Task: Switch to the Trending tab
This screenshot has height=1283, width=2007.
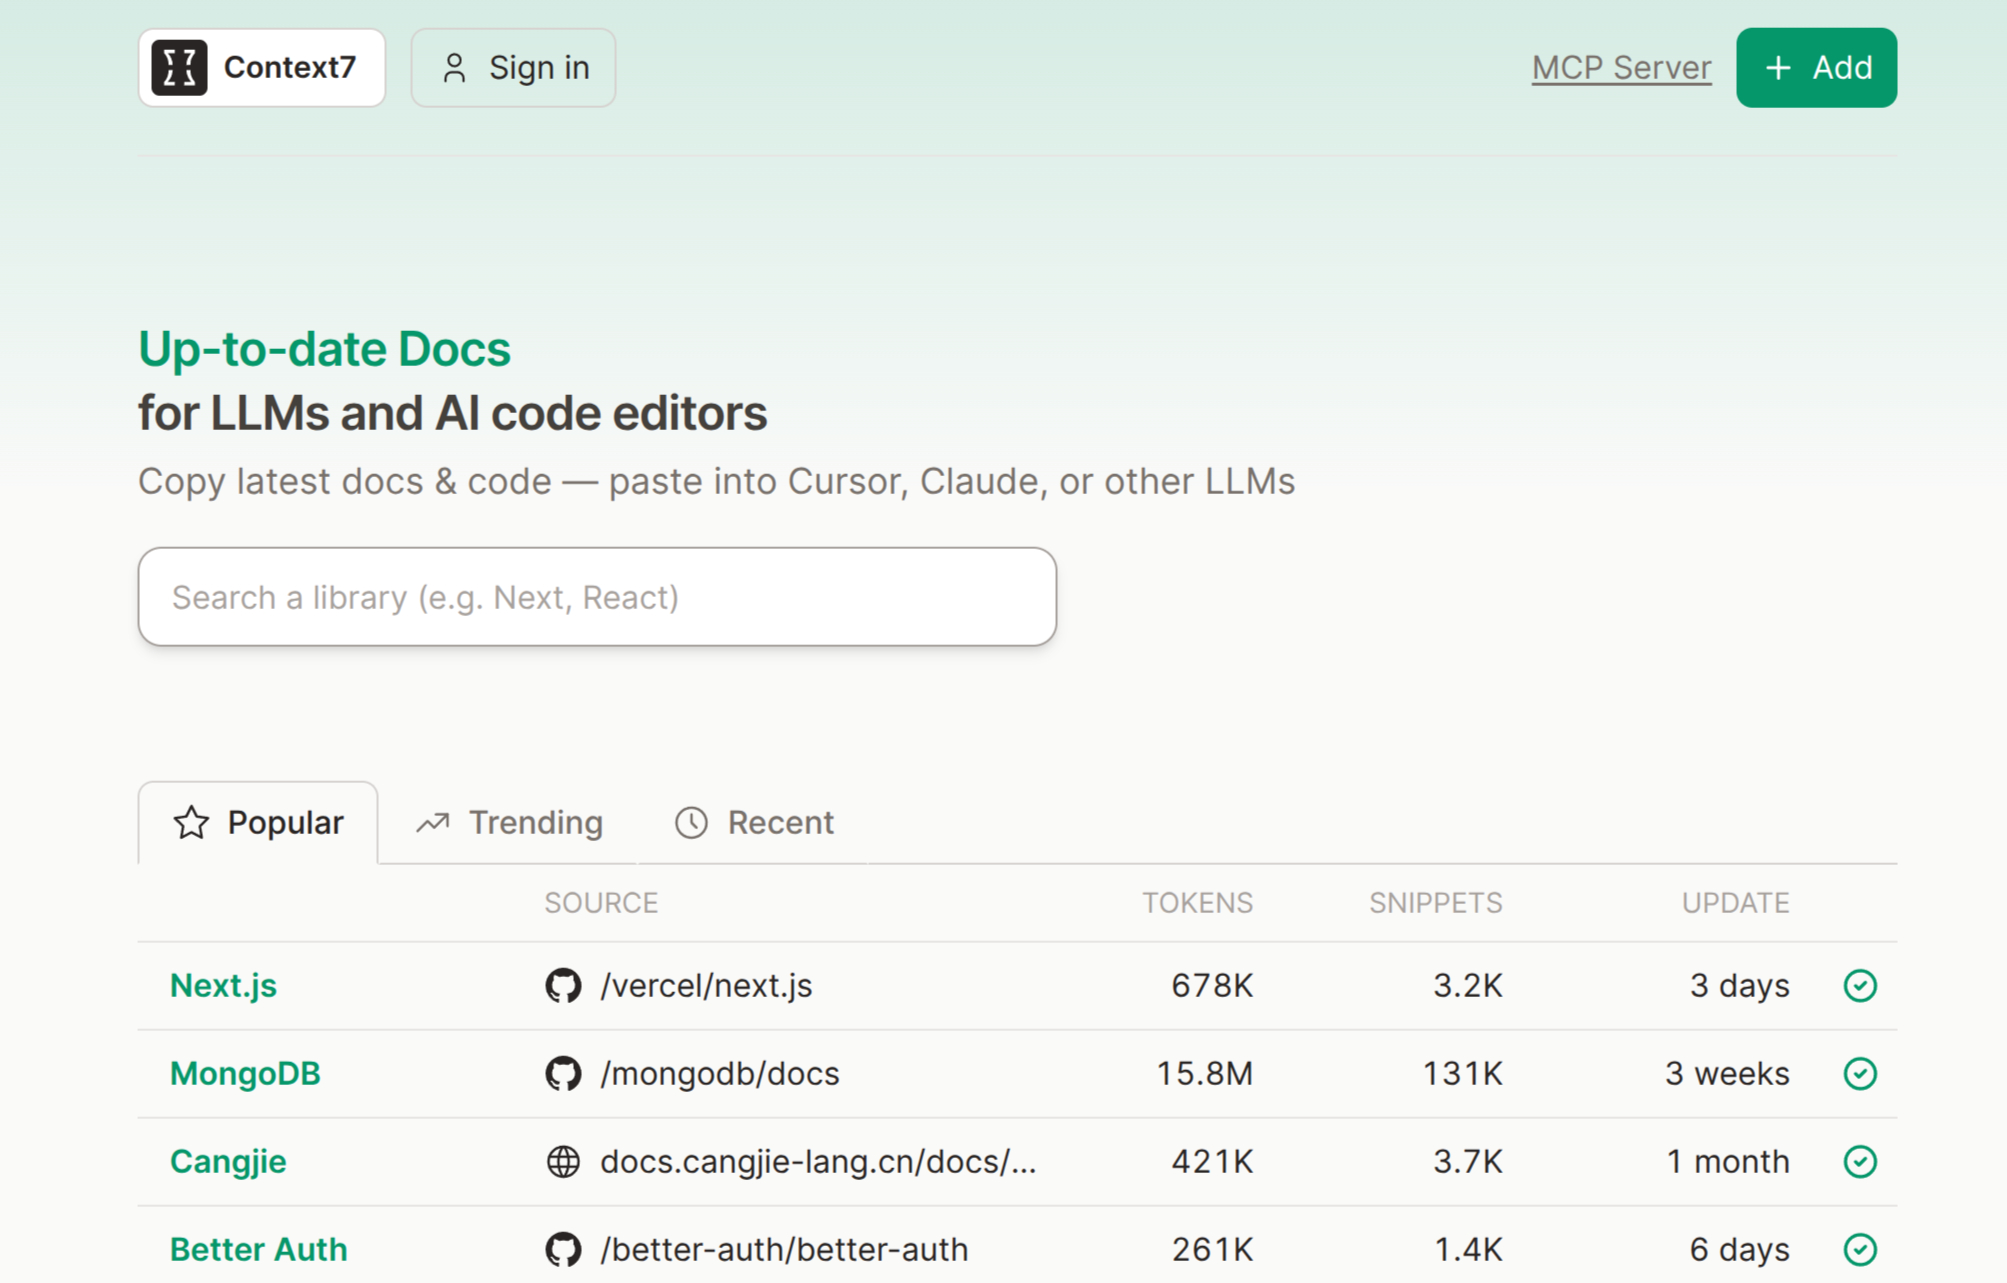Action: coord(509,822)
